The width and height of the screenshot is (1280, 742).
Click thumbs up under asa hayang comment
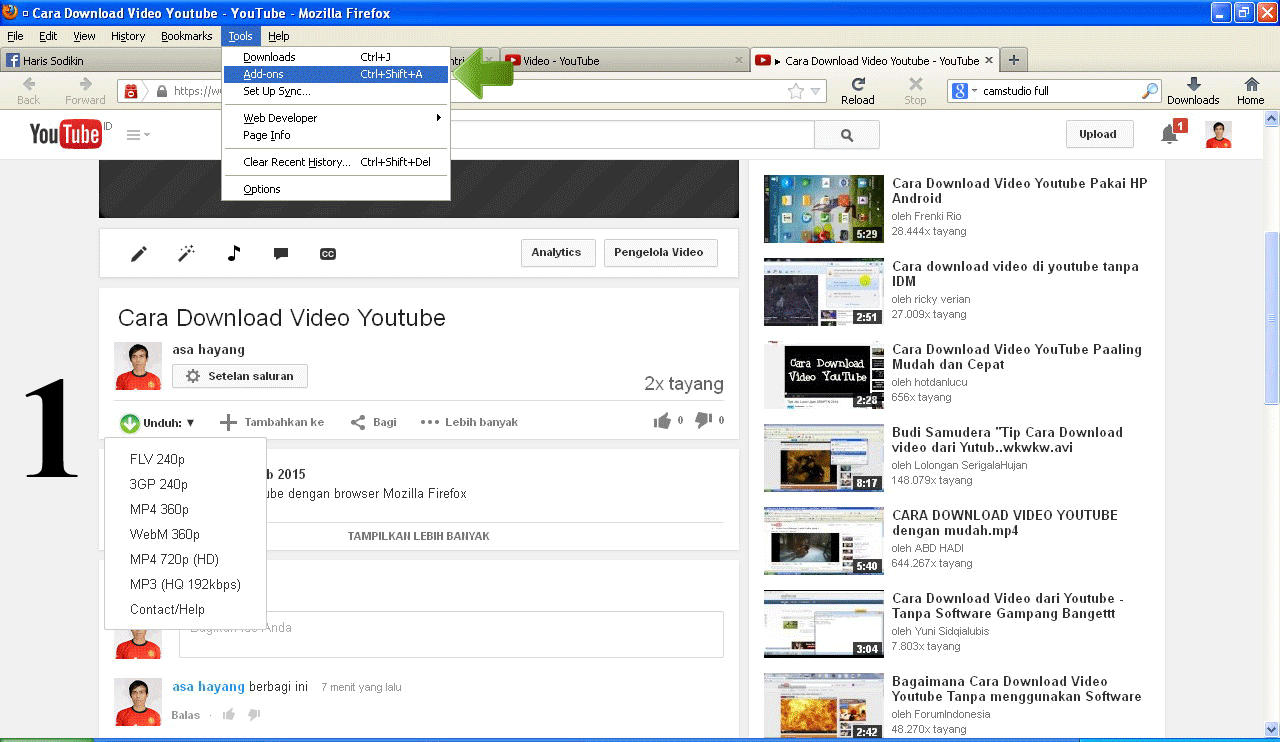229,715
